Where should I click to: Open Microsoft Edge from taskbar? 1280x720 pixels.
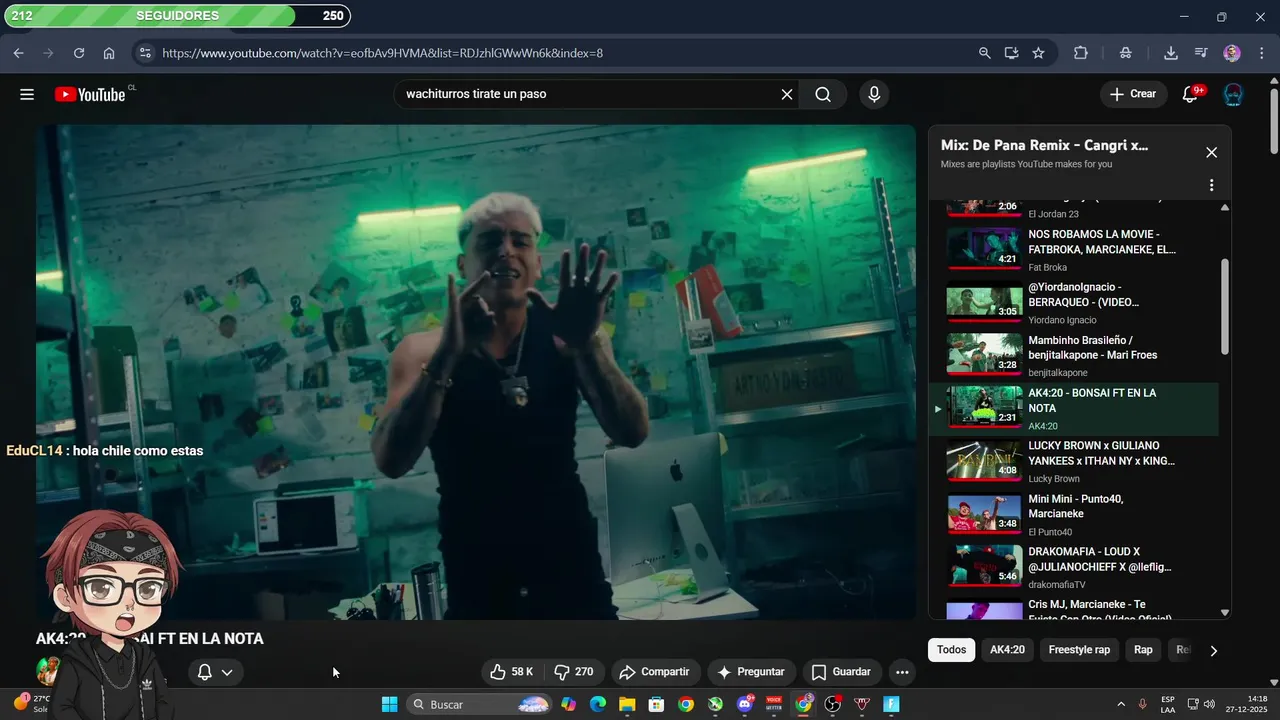coord(598,705)
